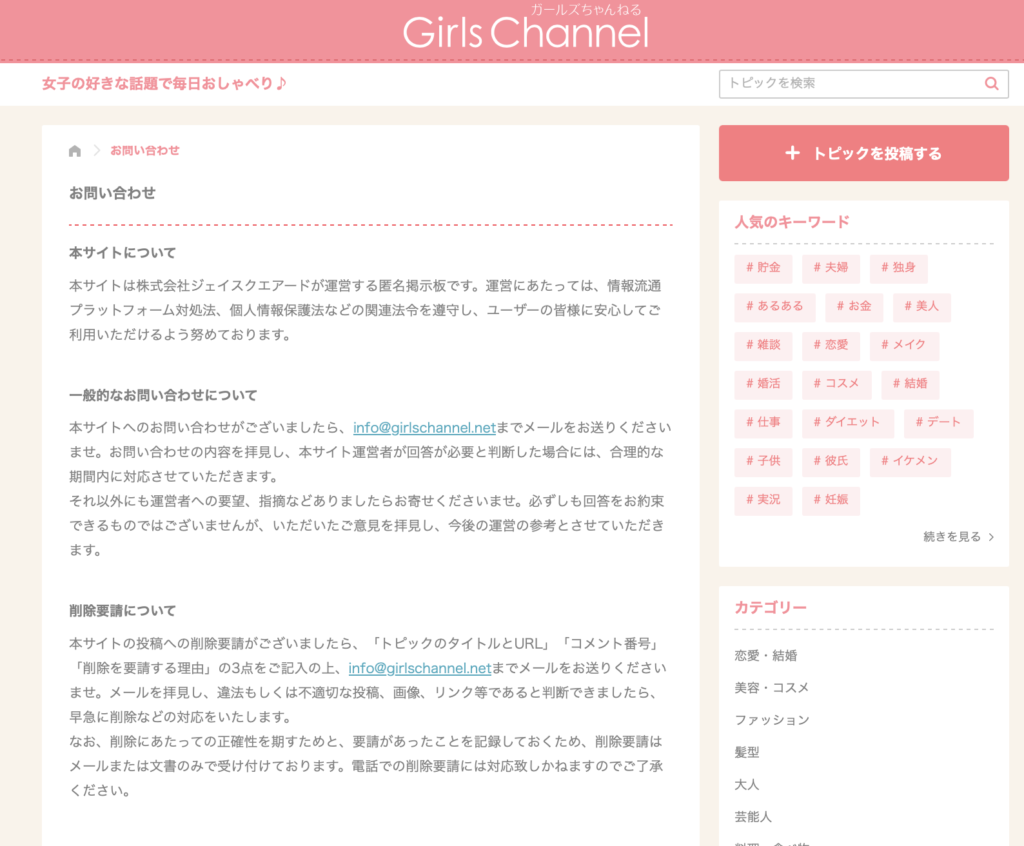Click the magnifier search icon
Screen dimensions: 1024x846
(x=991, y=84)
